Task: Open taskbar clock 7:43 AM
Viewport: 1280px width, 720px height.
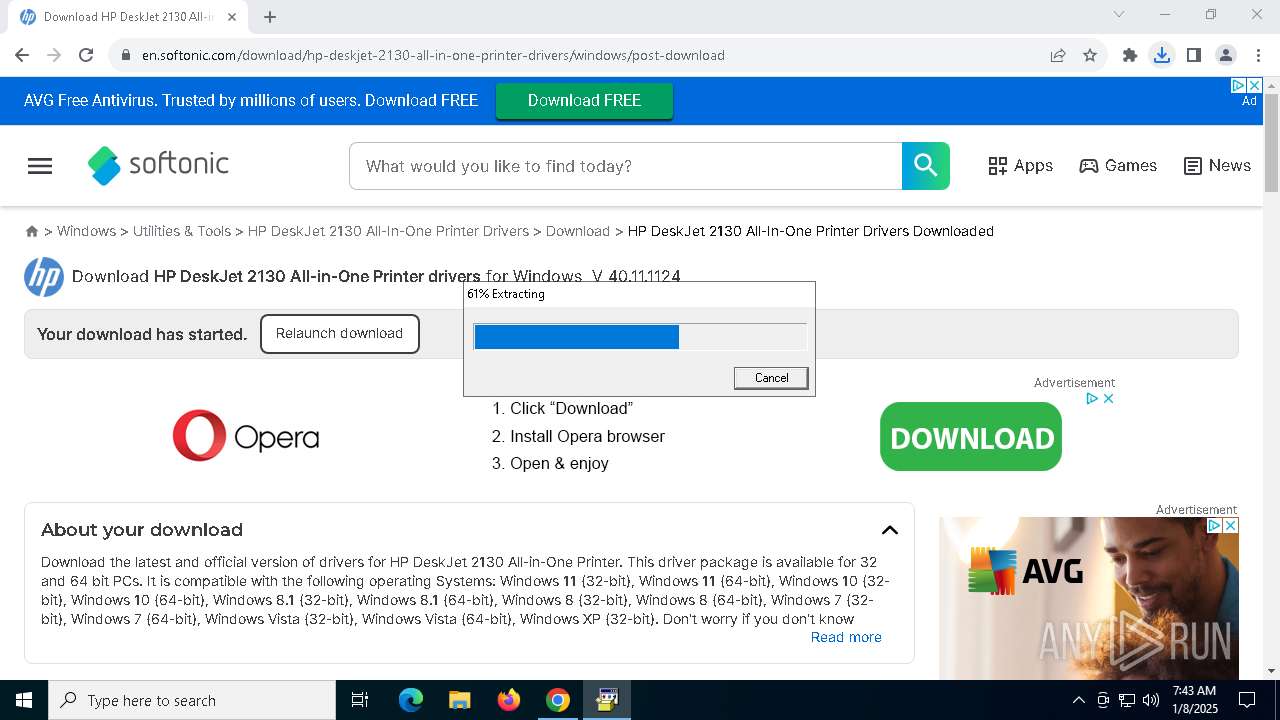Action: point(1194,700)
